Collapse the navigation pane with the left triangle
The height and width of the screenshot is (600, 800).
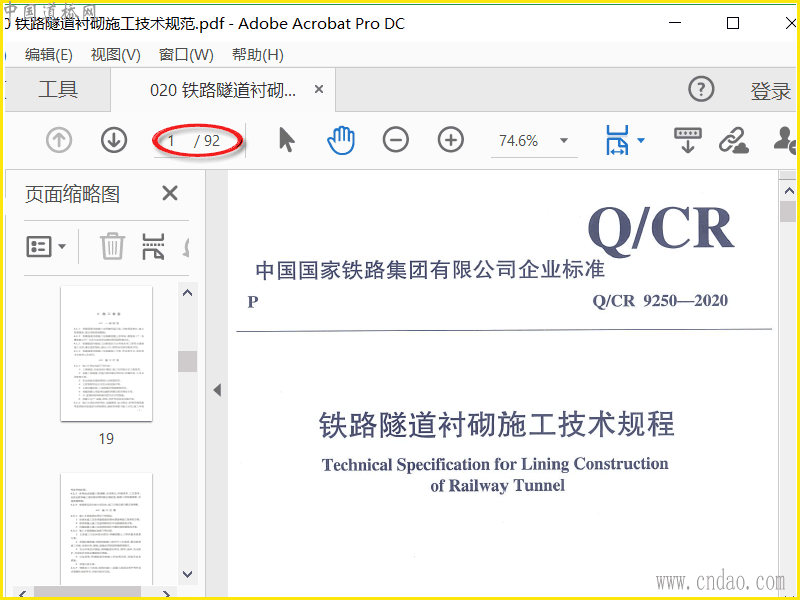tap(217, 390)
